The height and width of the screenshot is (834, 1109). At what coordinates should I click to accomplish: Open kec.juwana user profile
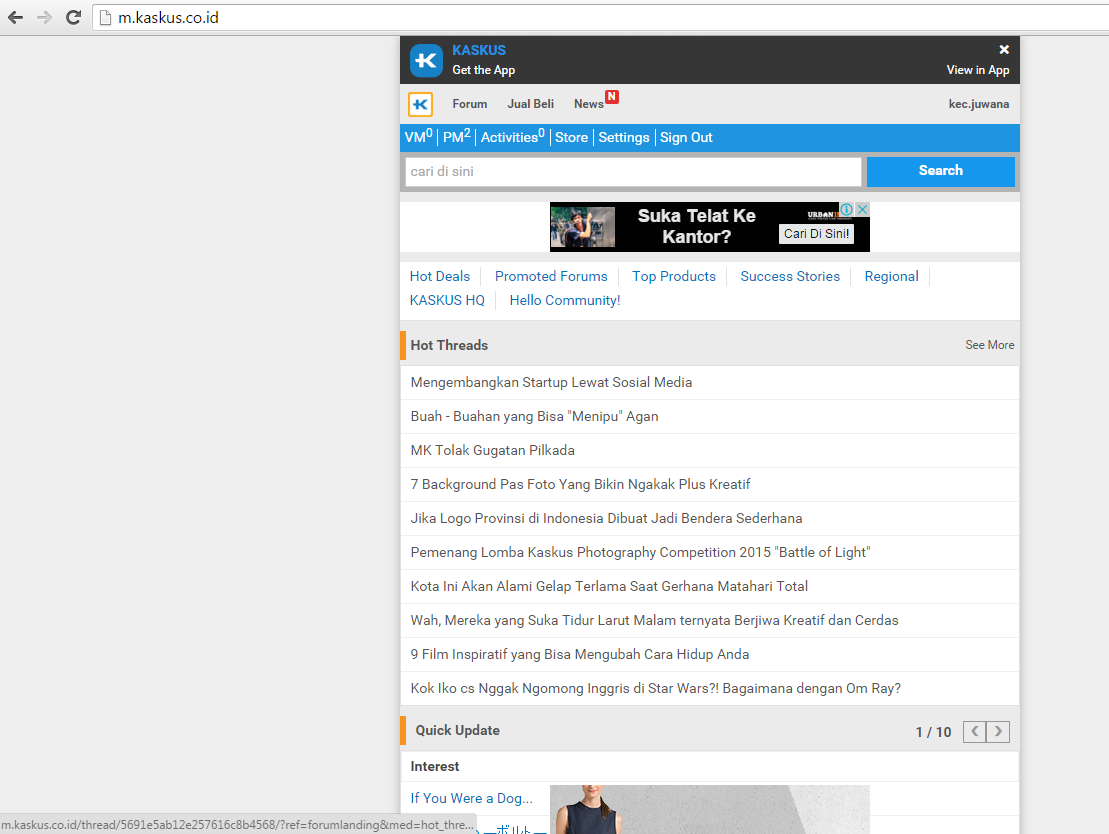point(979,104)
